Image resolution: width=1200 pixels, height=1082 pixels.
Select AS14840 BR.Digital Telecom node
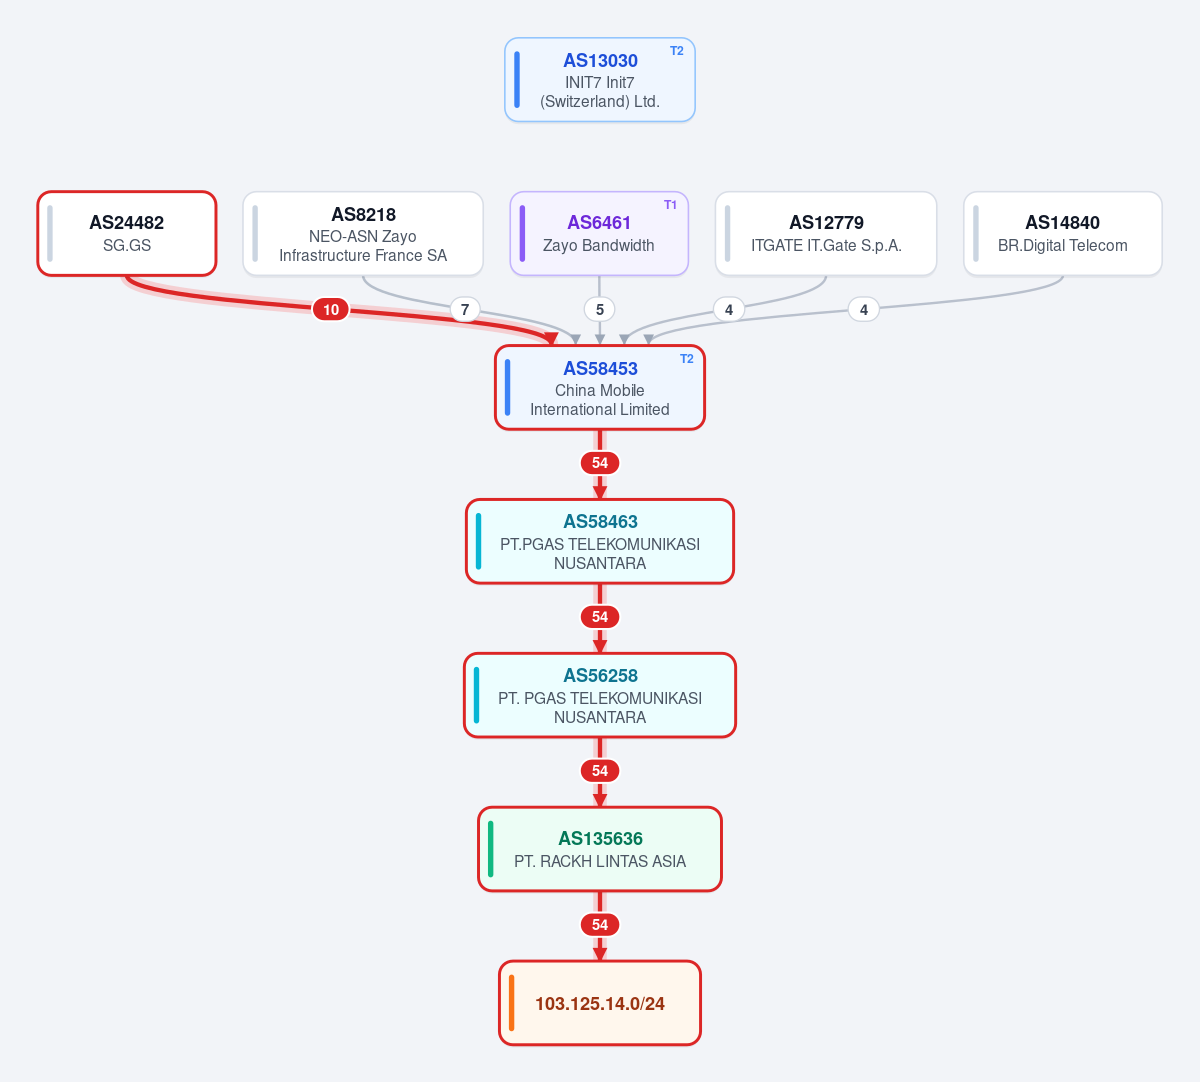coord(1063,233)
